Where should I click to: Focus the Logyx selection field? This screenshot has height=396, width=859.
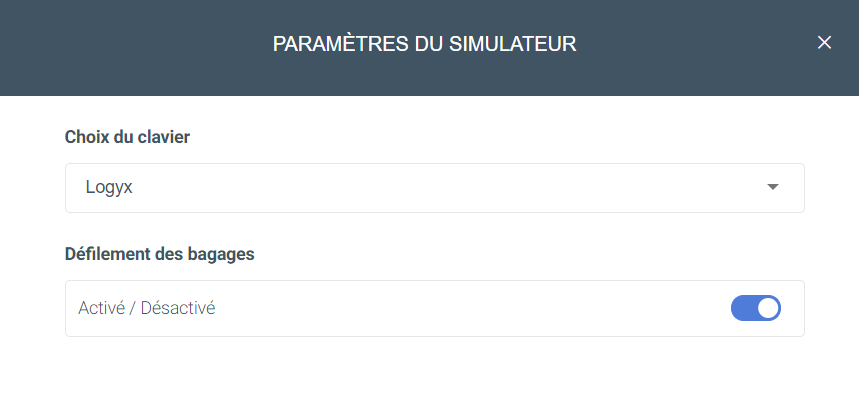click(434, 188)
